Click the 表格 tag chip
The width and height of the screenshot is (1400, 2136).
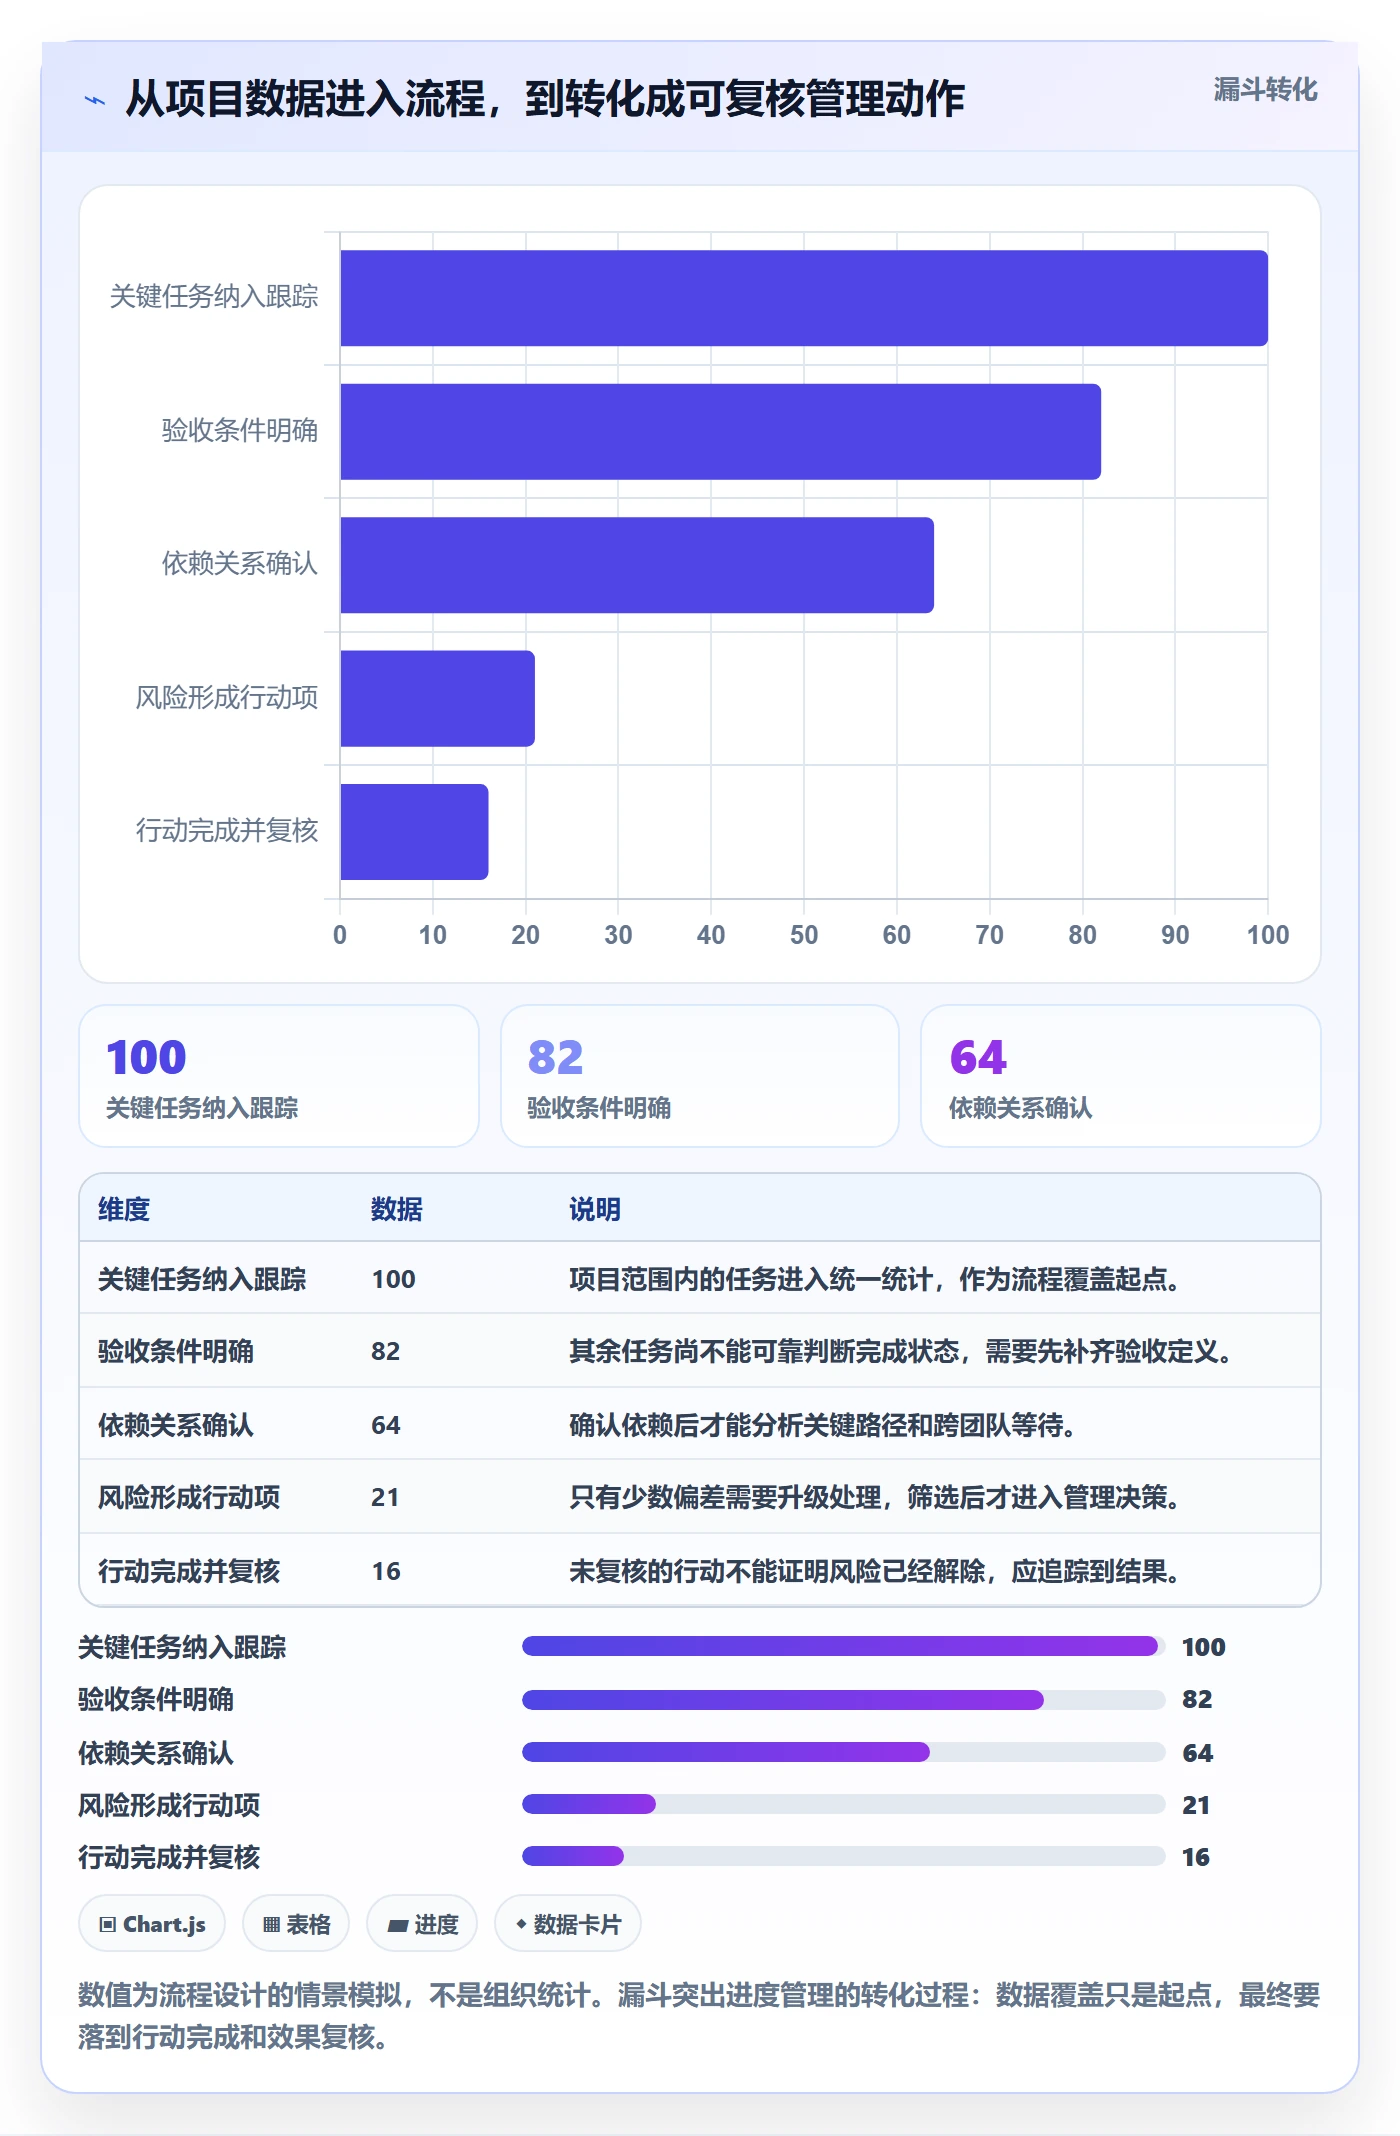296,1923
